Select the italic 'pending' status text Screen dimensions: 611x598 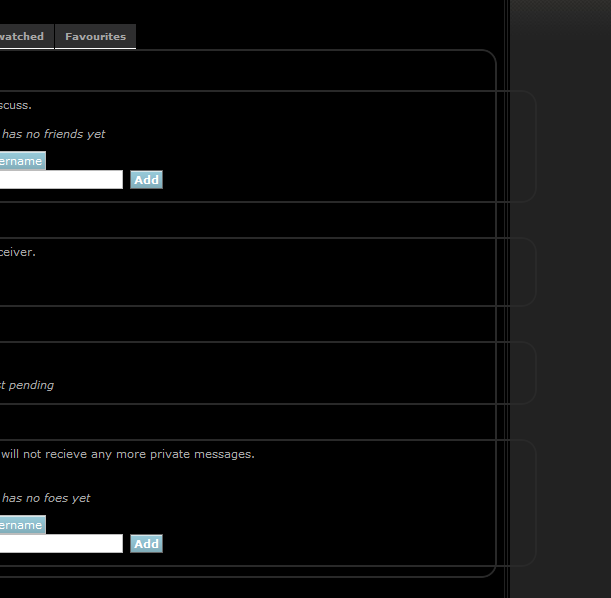pos(31,385)
